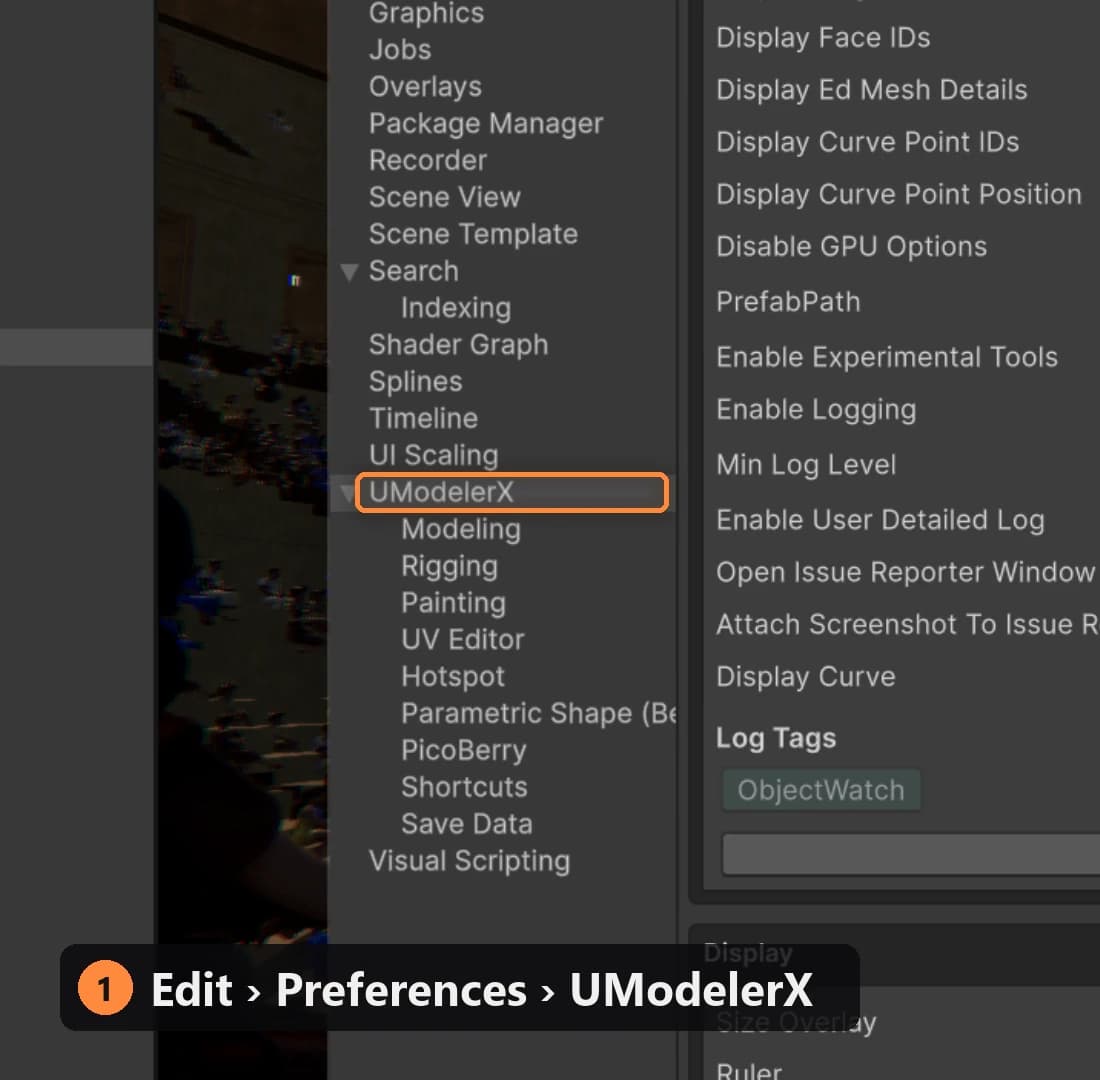Image resolution: width=1100 pixels, height=1080 pixels.
Task: Click Min Log Level label
Action: (x=806, y=465)
